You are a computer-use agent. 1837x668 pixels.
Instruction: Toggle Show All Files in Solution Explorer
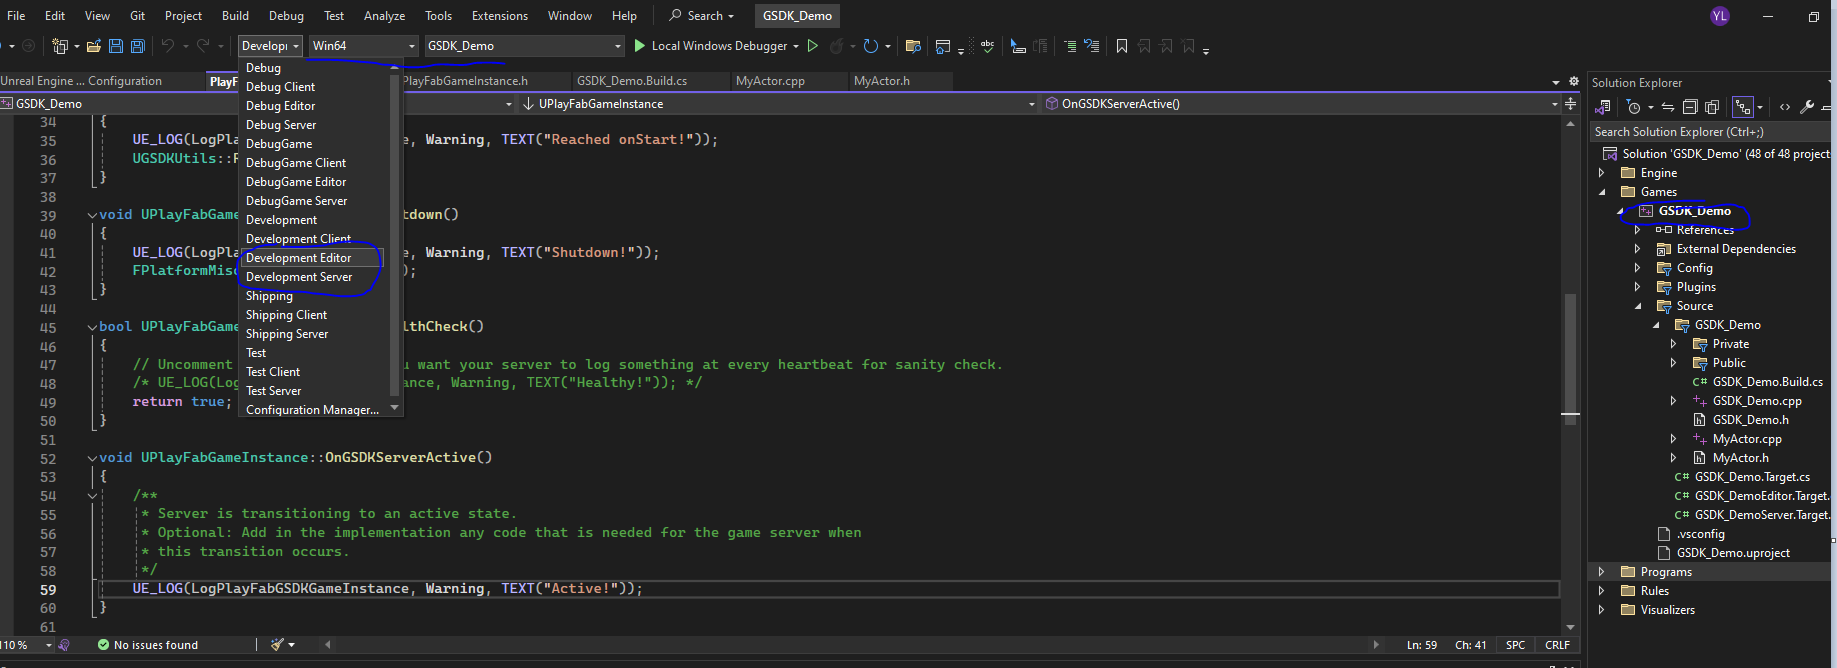pyautogui.click(x=1712, y=107)
